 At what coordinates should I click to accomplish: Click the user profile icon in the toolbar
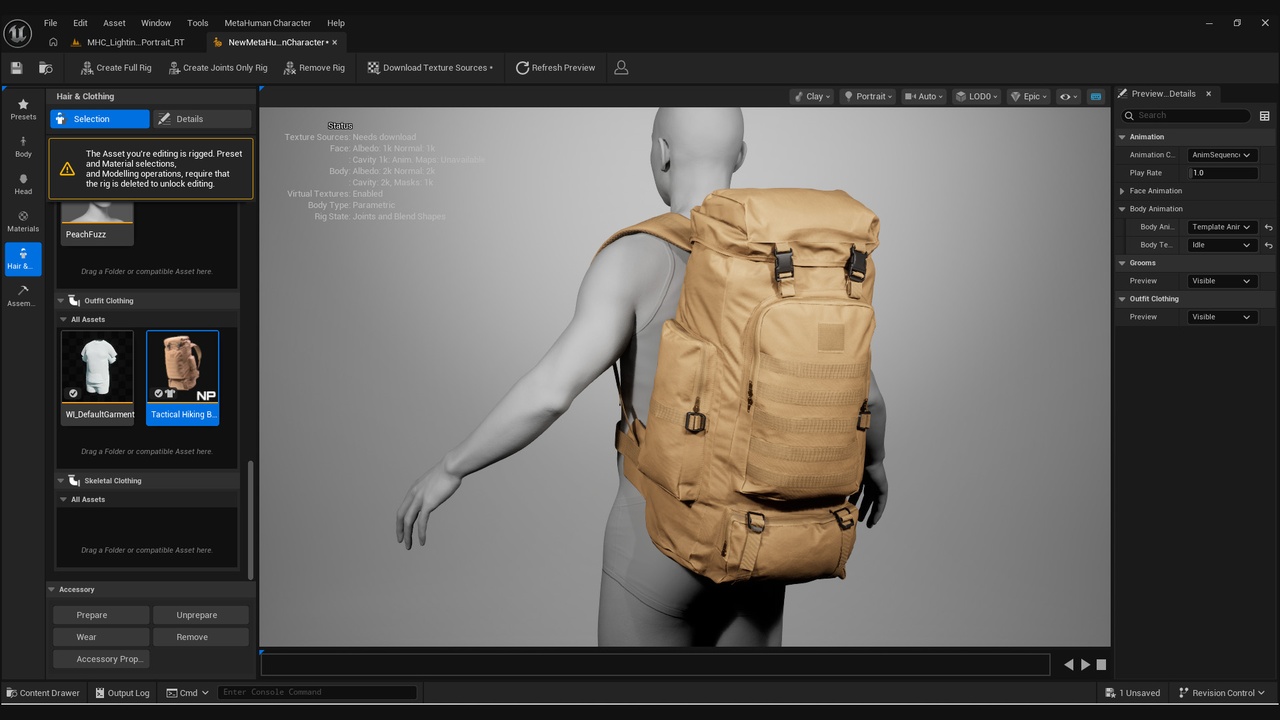(621, 68)
